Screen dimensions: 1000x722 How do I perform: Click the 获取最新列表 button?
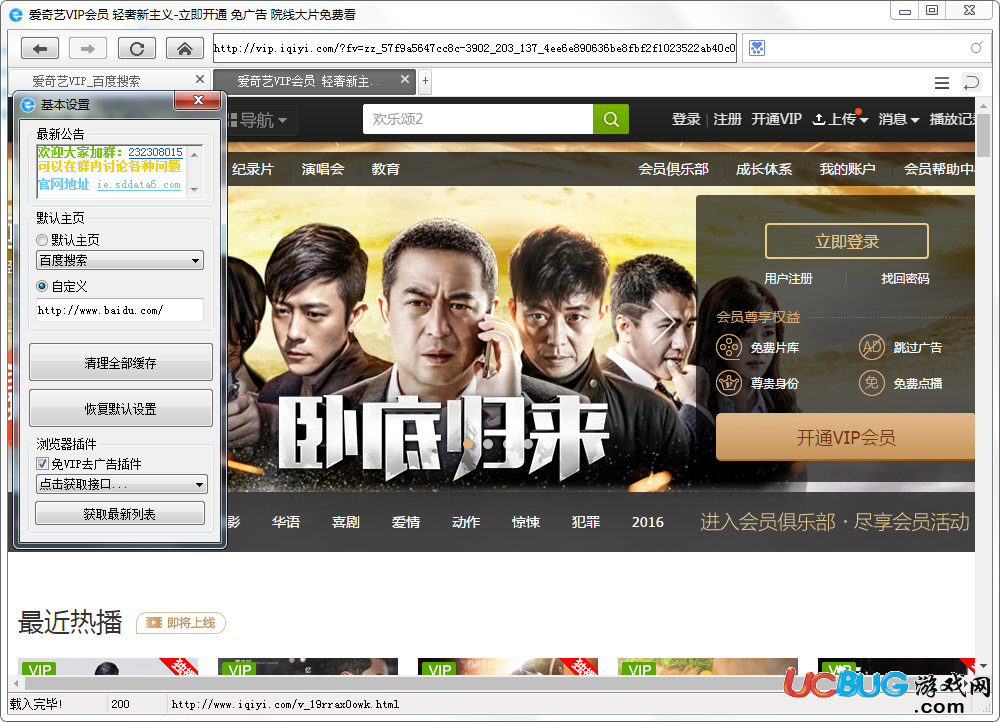(x=120, y=513)
